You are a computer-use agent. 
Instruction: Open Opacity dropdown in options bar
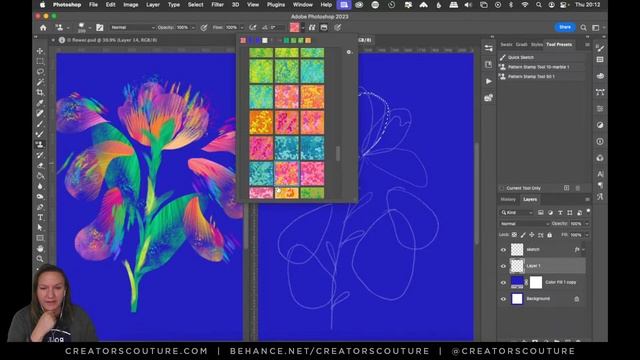(193, 27)
